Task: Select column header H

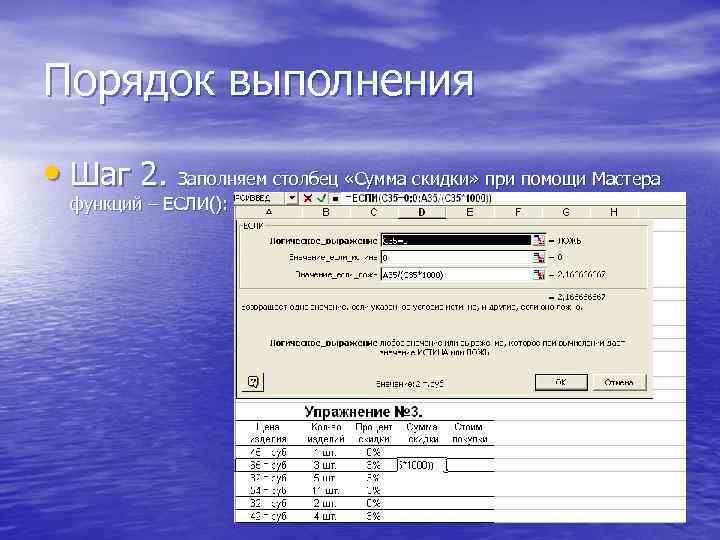Action: click(613, 212)
